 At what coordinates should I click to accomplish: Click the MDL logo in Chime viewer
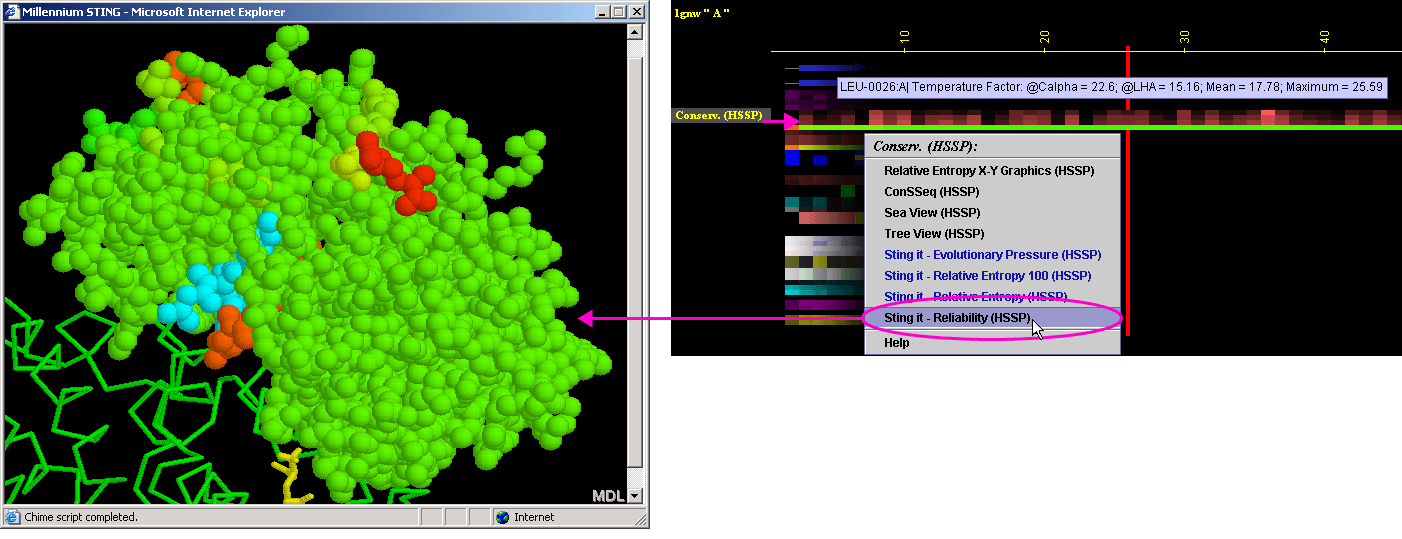point(608,496)
